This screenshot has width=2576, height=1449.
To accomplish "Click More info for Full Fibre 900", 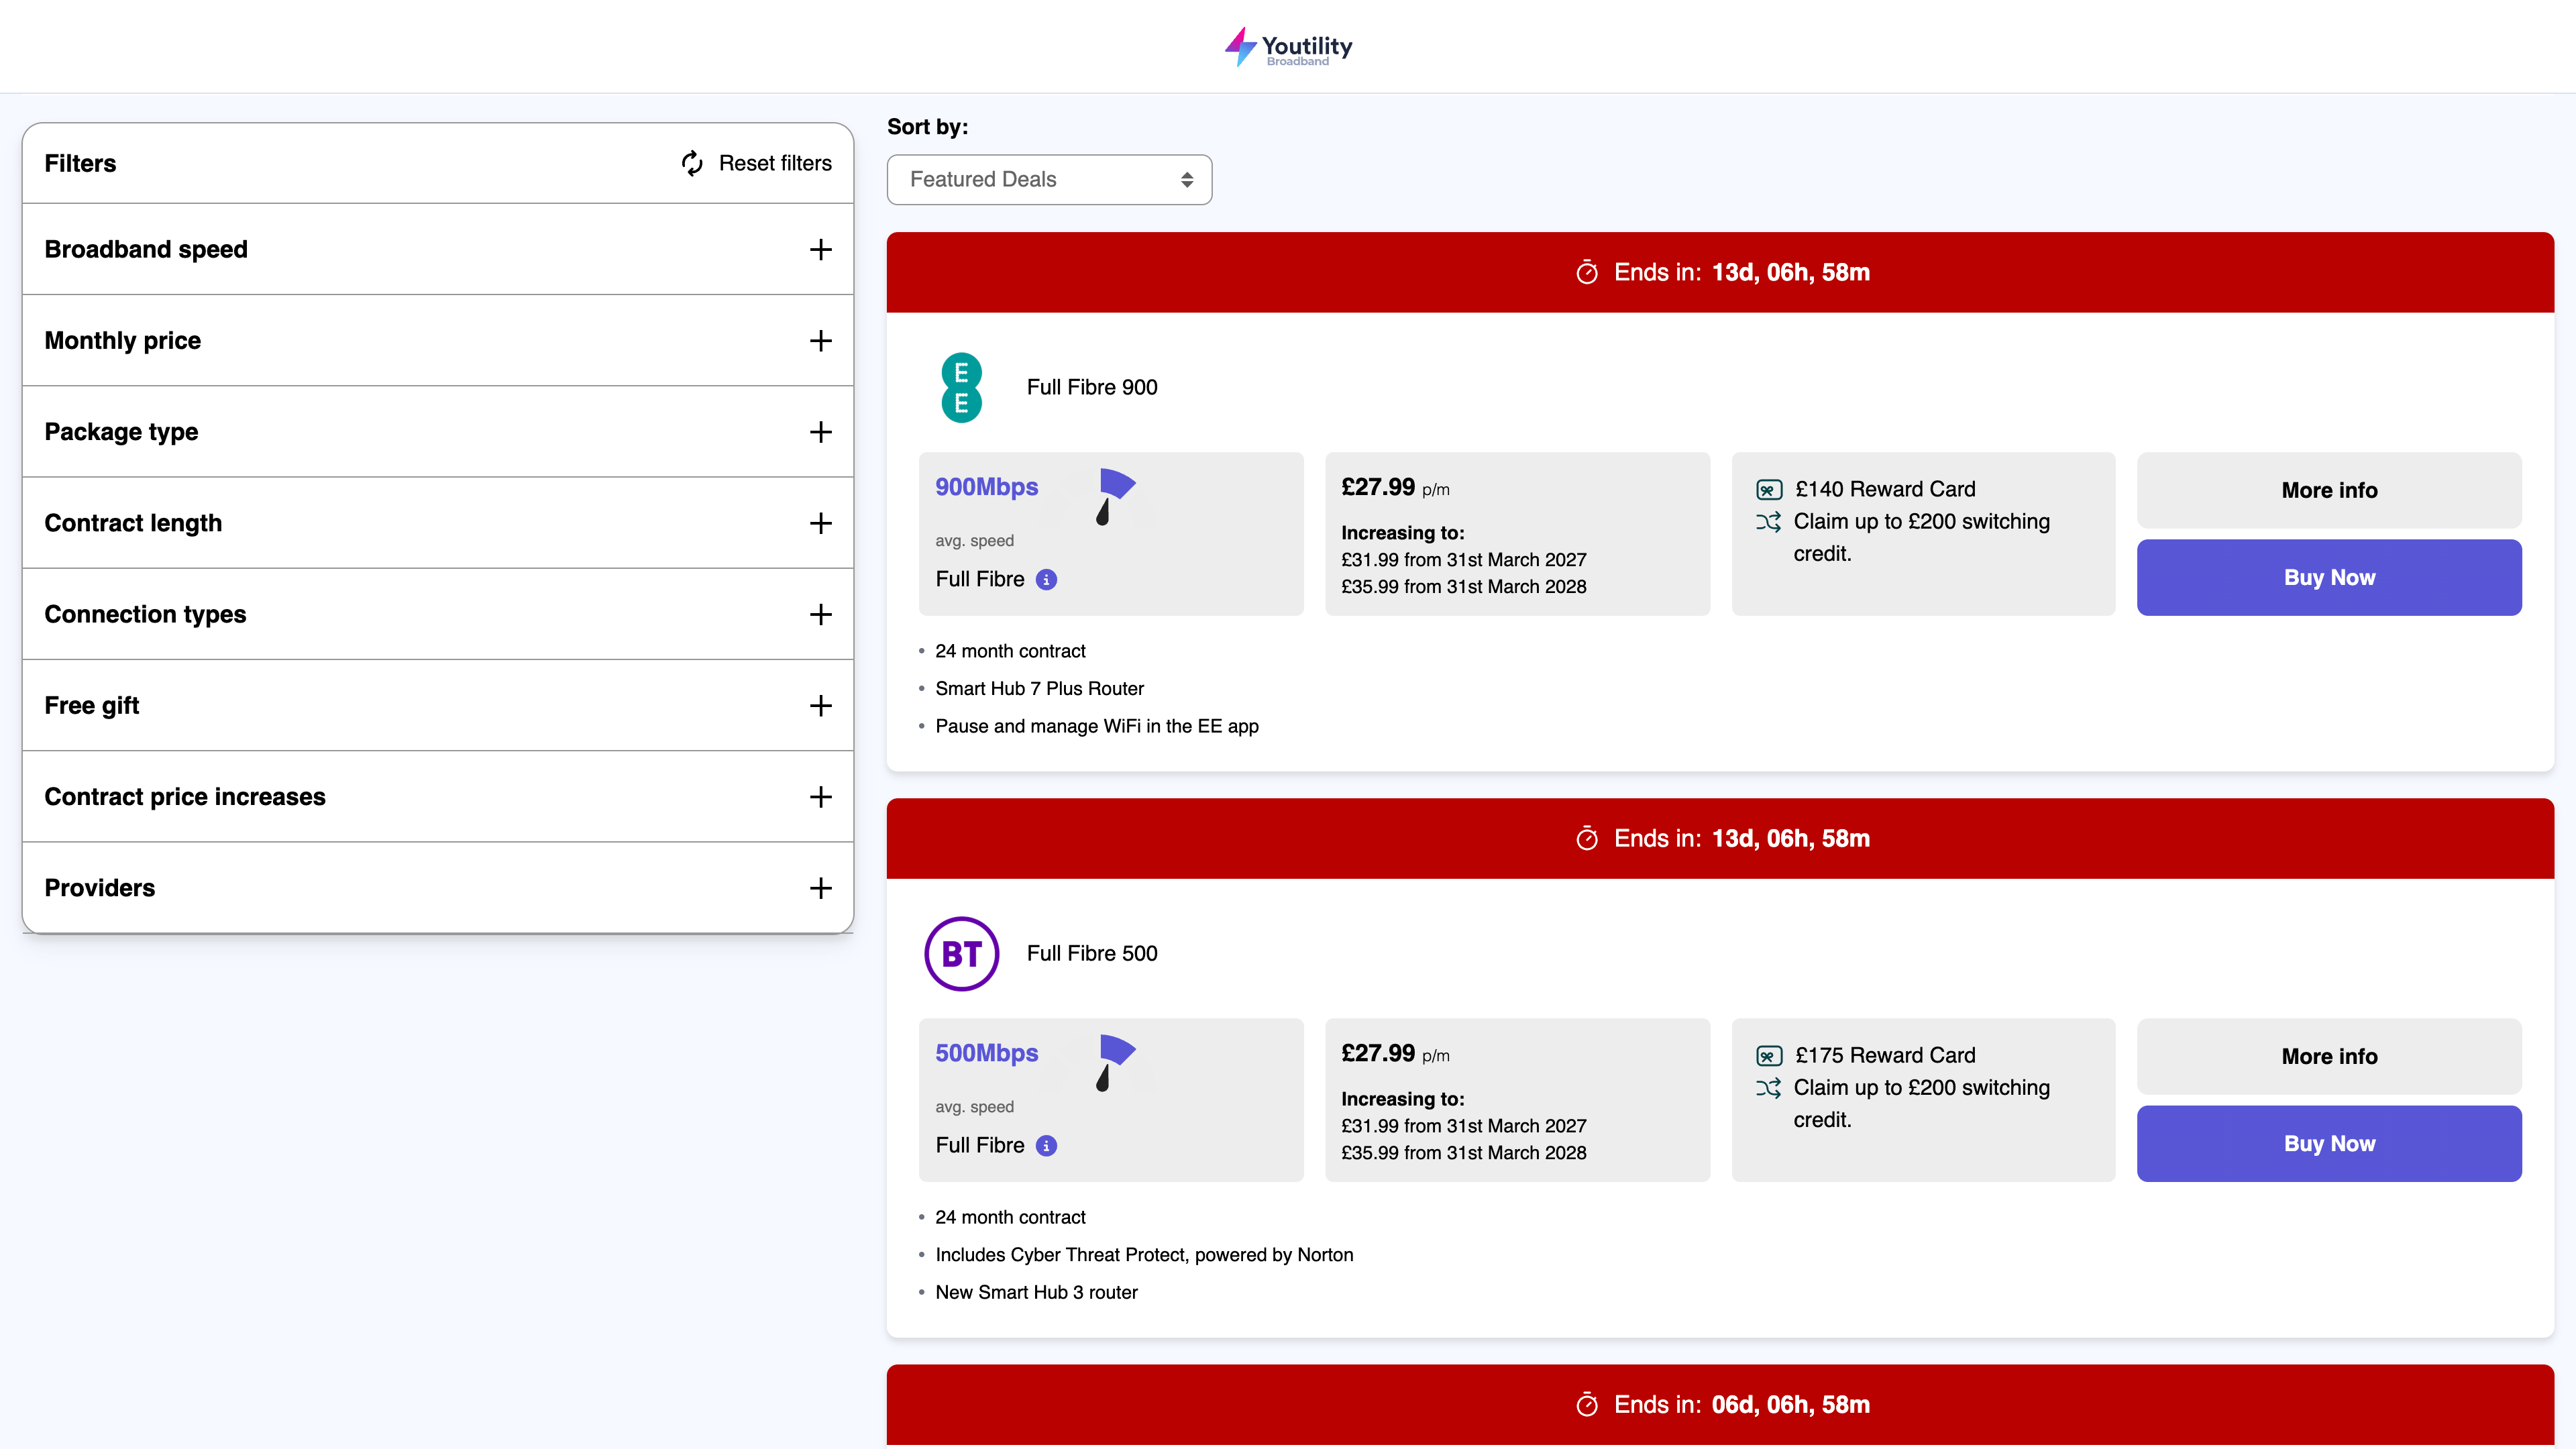I will (2329, 490).
